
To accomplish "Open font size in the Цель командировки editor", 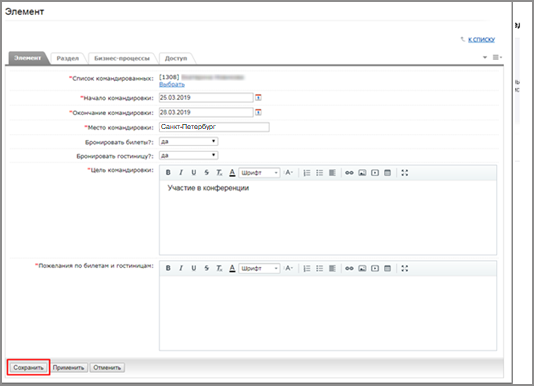I will coord(288,173).
